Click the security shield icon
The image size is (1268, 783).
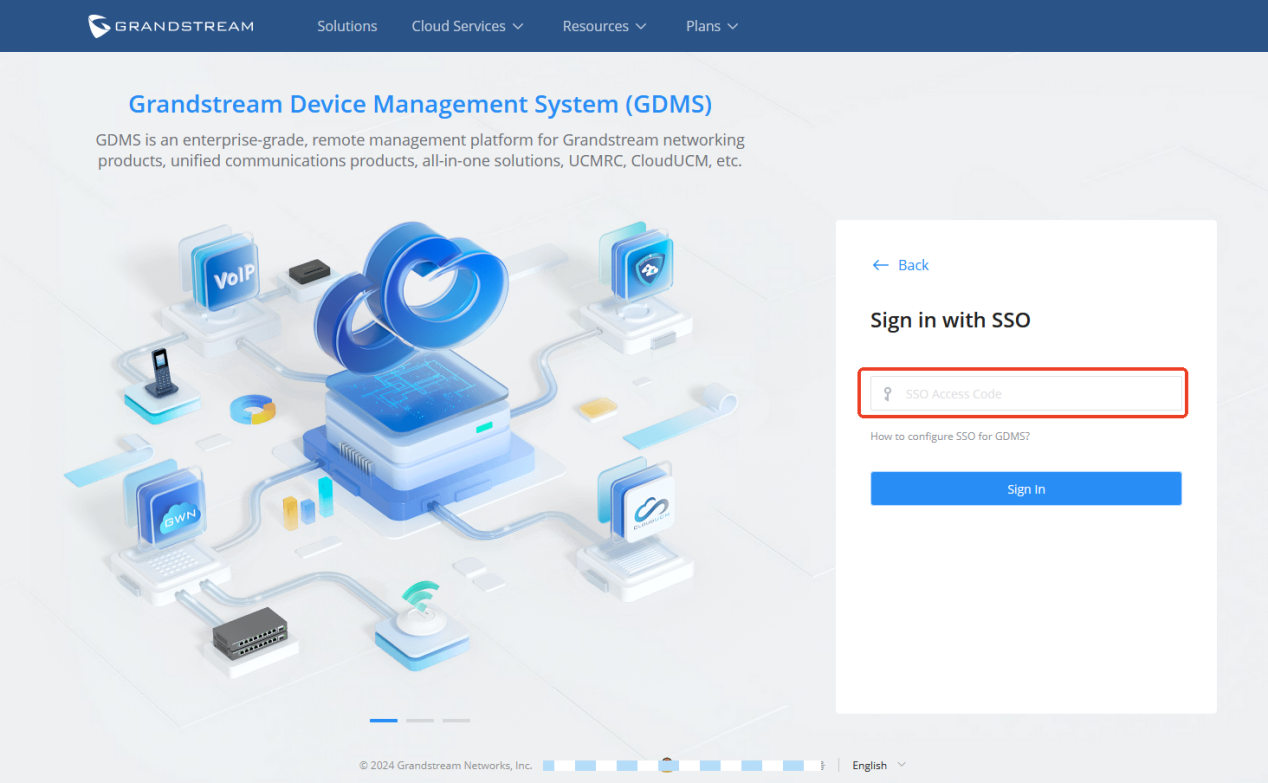click(x=649, y=267)
